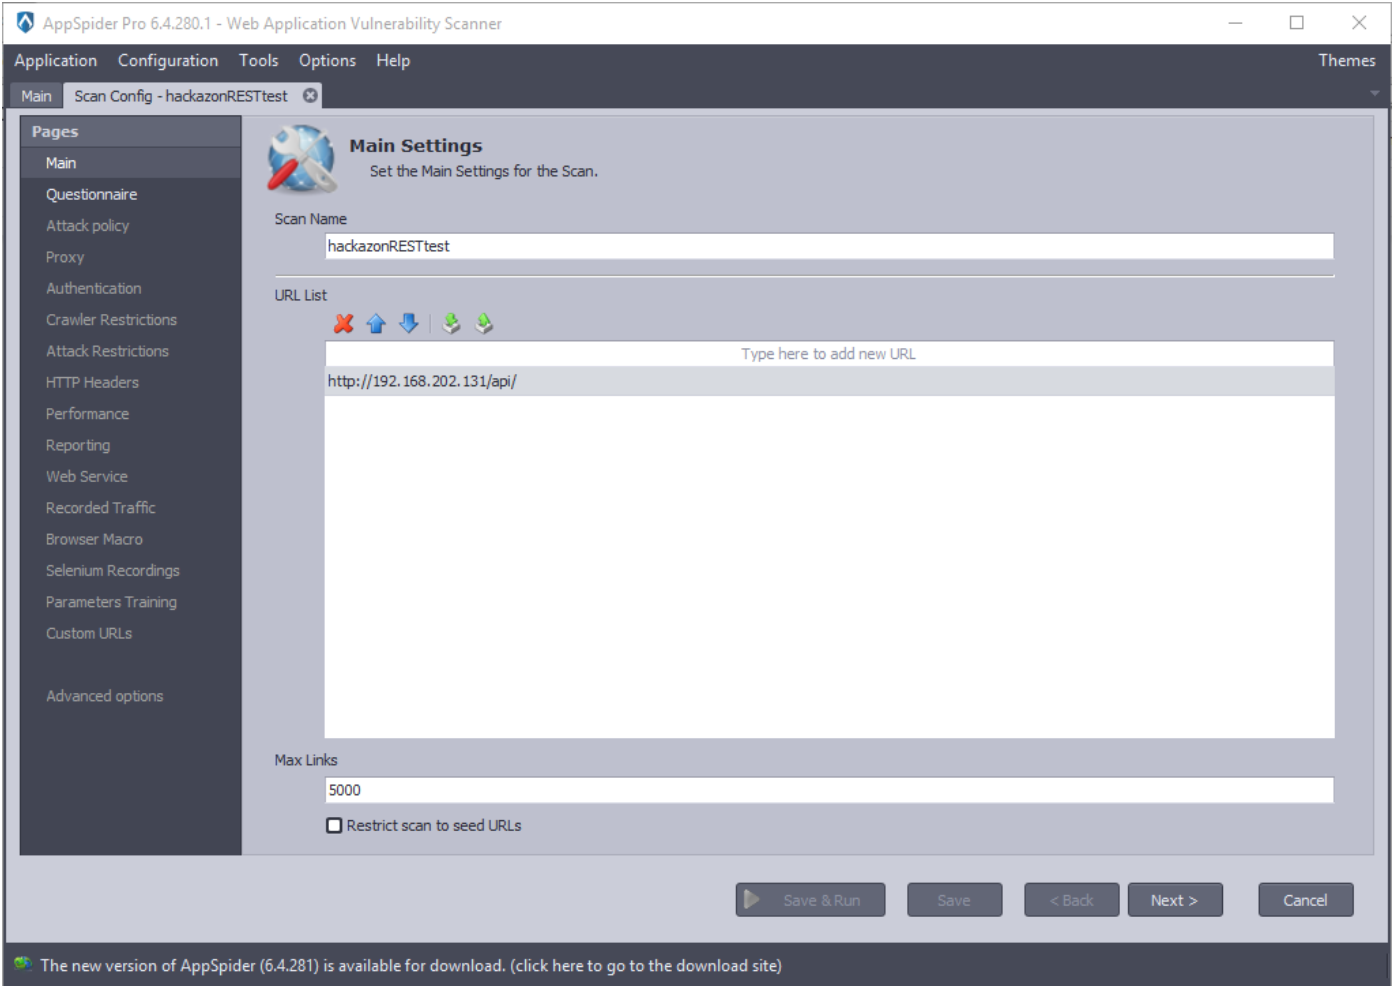Go to the Recorded Traffic page

pyautogui.click(x=131, y=507)
